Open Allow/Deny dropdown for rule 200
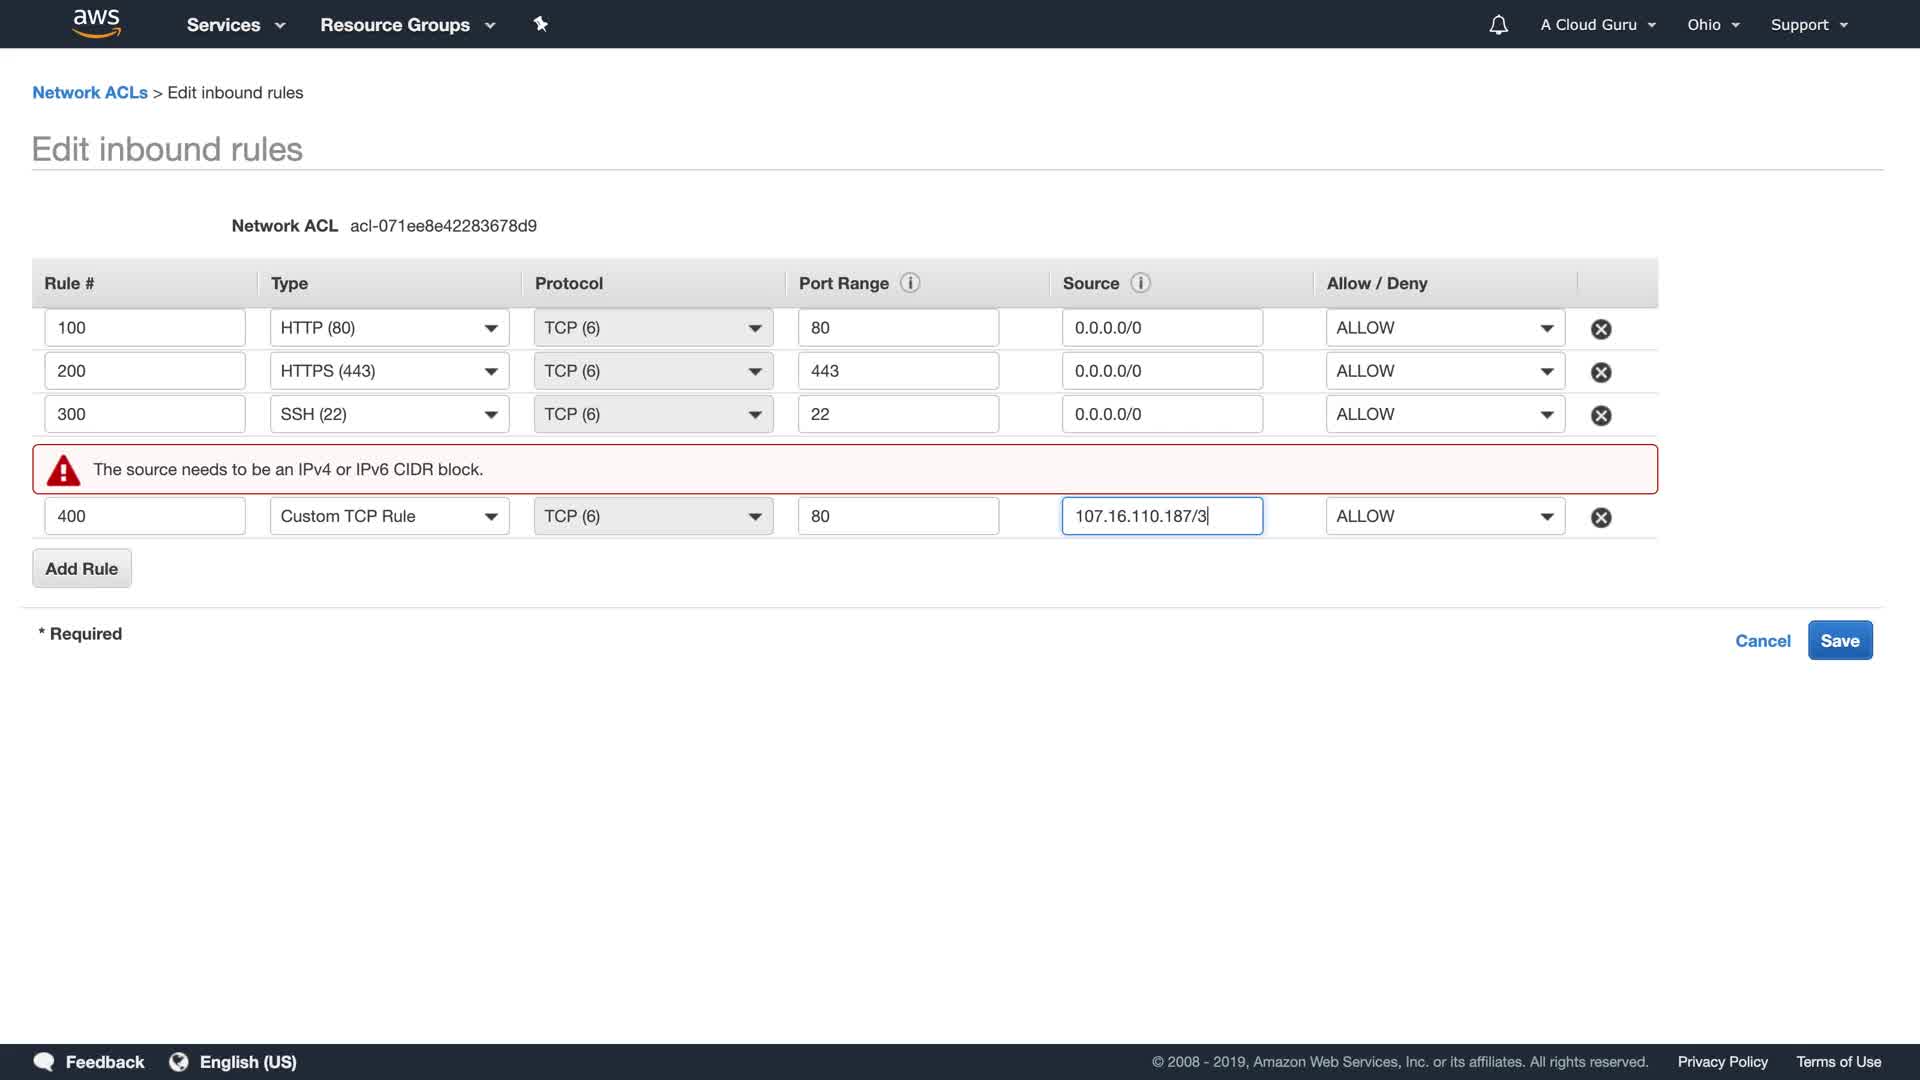The width and height of the screenshot is (1920, 1080). tap(1444, 371)
